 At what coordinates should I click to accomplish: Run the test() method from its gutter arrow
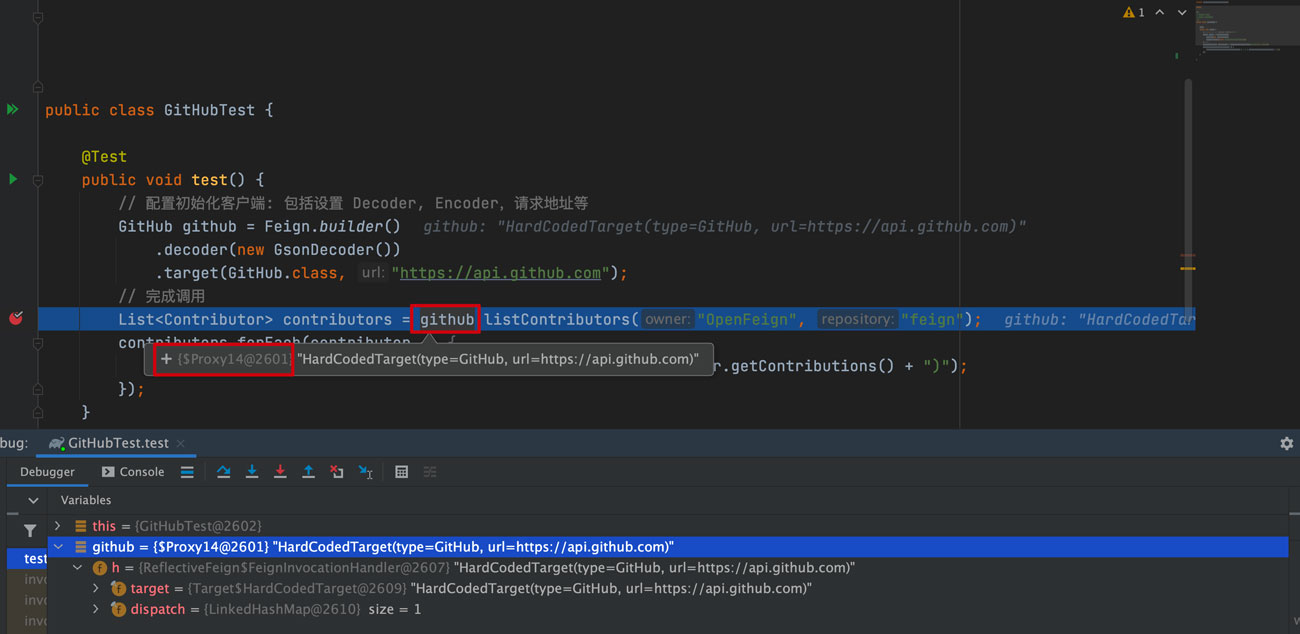click(x=13, y=179)
